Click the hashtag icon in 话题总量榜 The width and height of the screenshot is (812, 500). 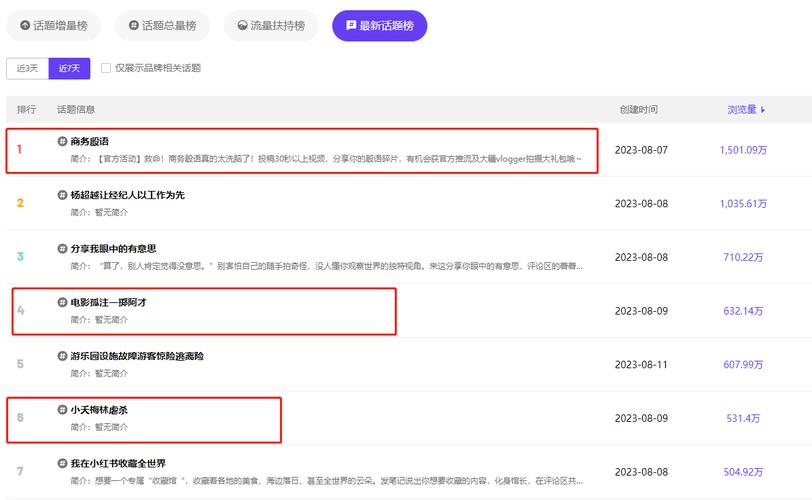click(x=134, y=25)
